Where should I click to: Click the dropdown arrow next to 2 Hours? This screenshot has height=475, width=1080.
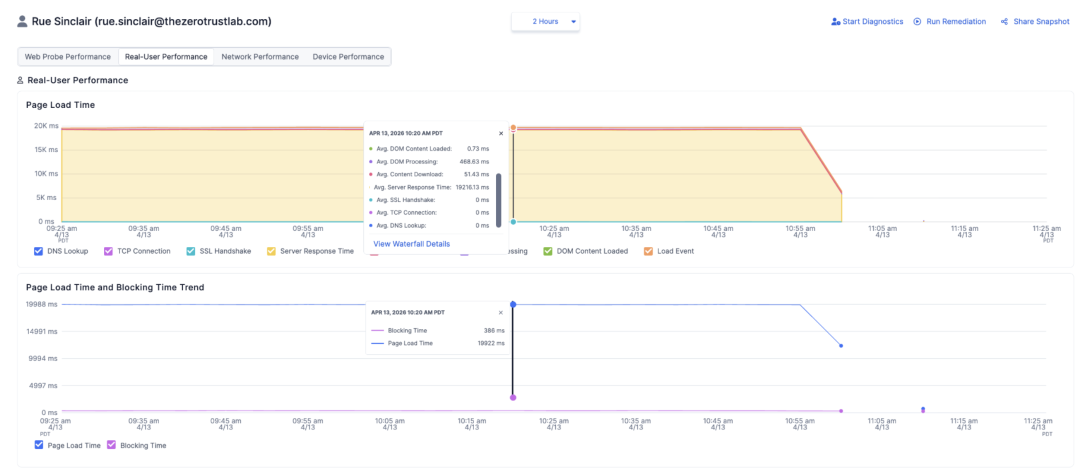[x=573, y=21]
